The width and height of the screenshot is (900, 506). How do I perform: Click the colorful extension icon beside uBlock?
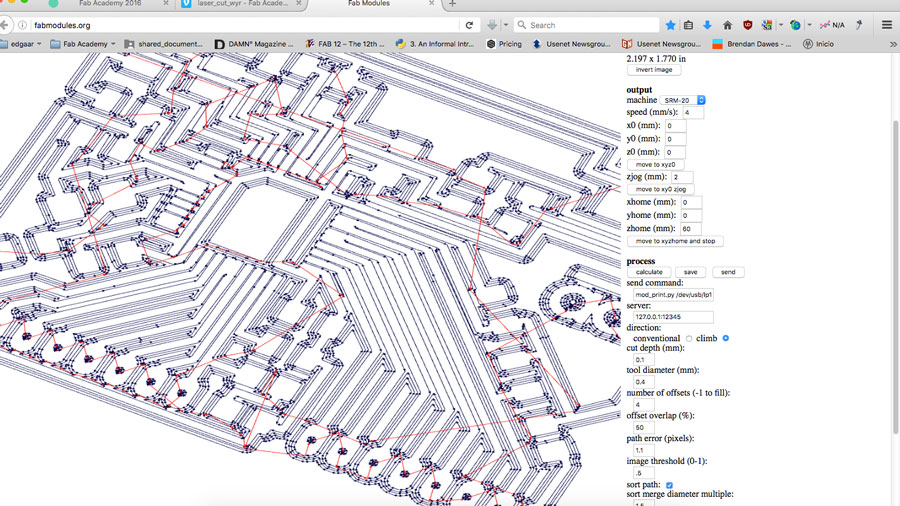click(767, 25)
